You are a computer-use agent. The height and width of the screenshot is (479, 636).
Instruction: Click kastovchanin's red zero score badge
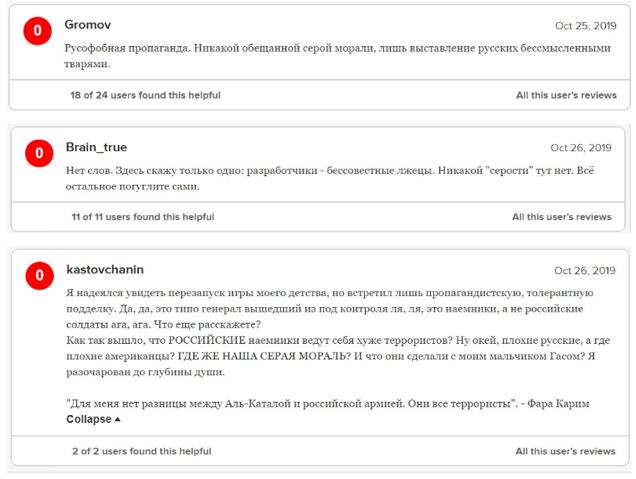pos(39,275)
